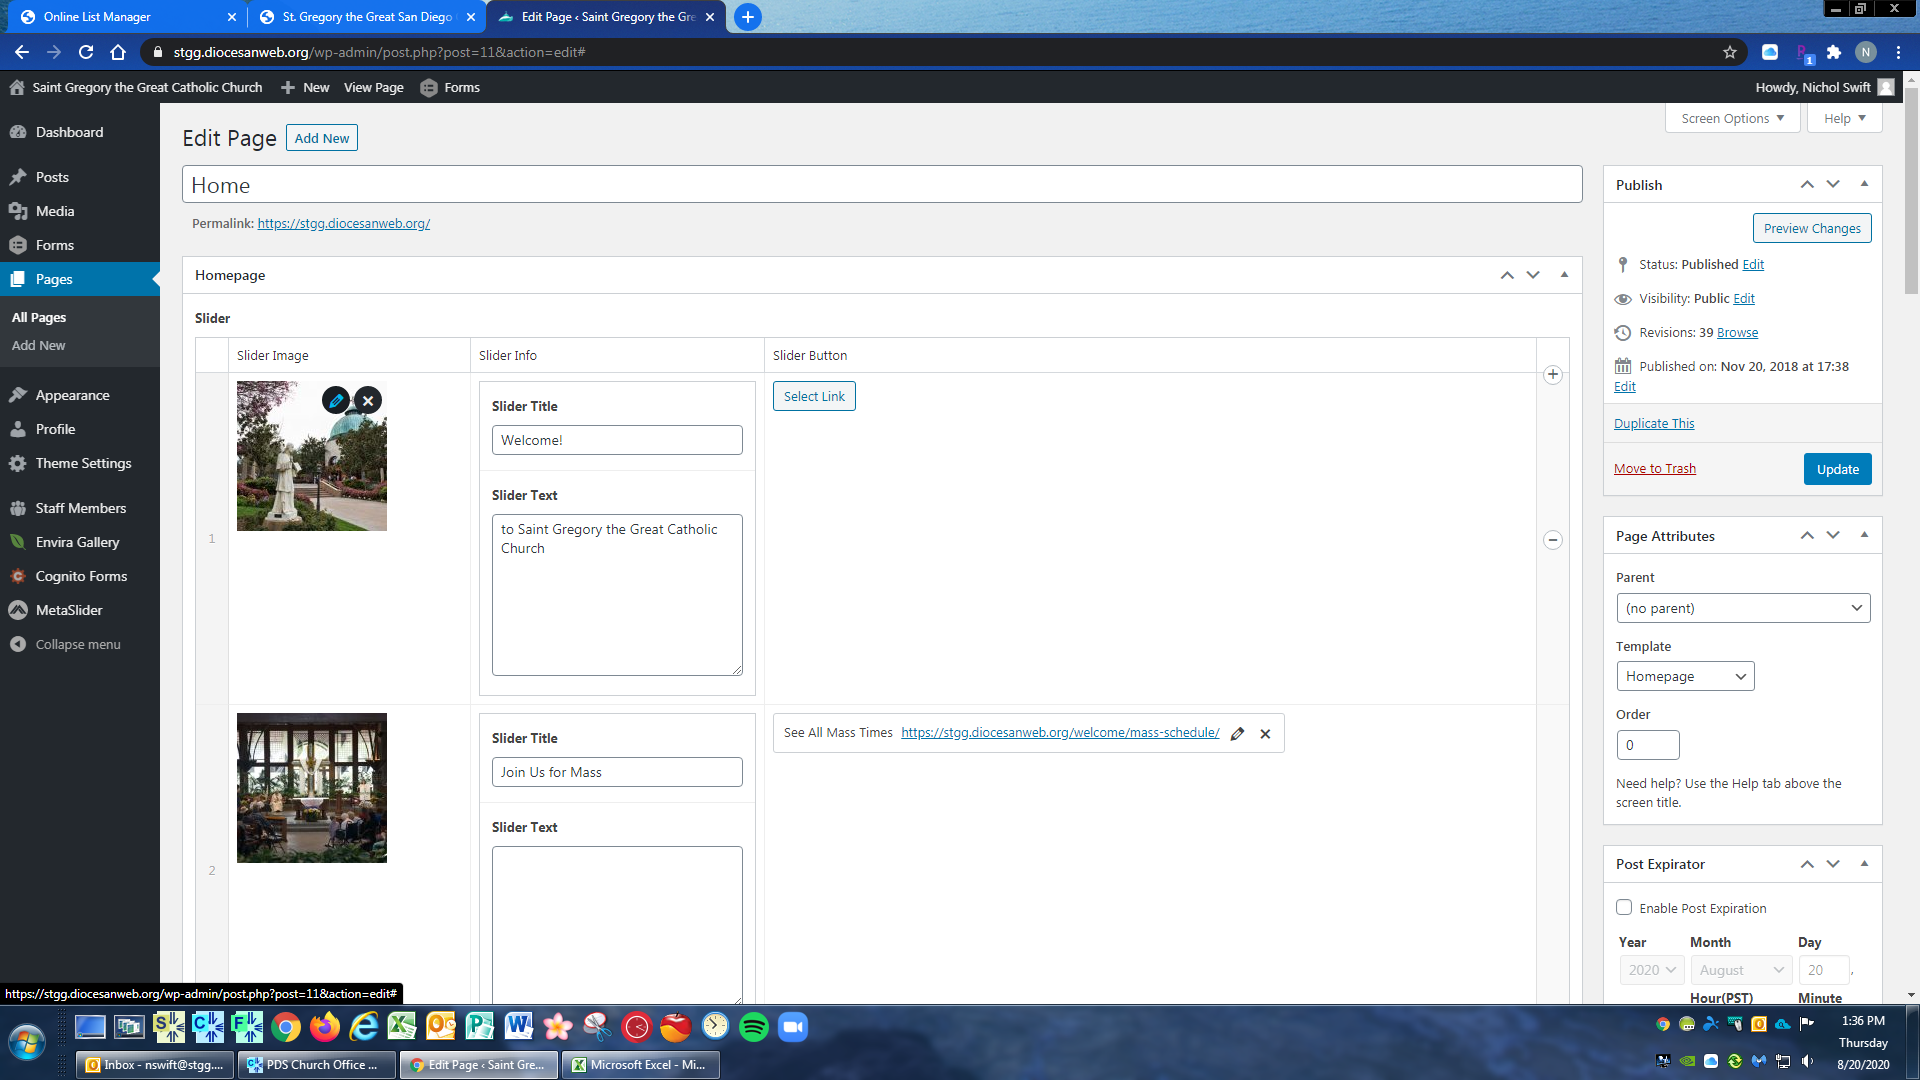Enable Post Expiration checkbox
Viewport: 1920px width, 1080px height.
[1624, 907]
